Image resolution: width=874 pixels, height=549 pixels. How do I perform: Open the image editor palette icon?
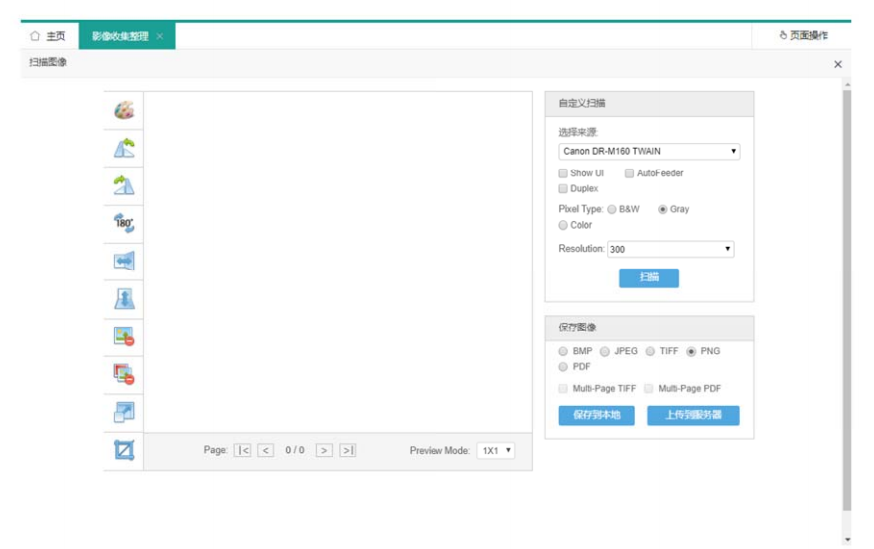124,110
